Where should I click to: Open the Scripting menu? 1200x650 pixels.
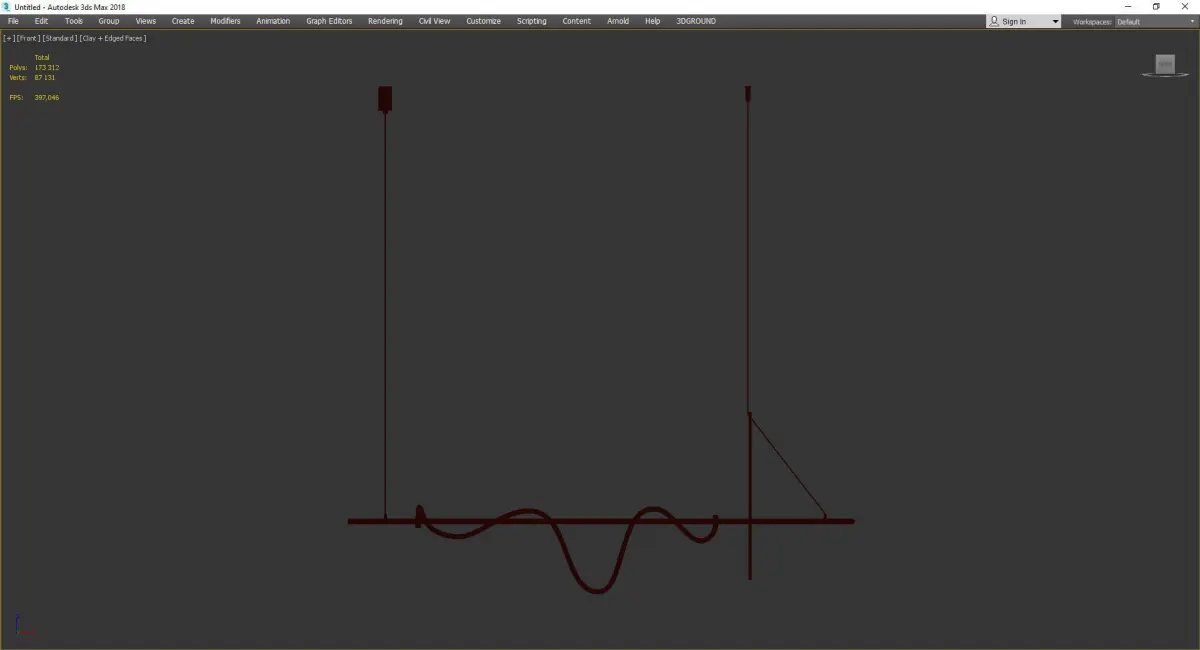coord(531,21)
